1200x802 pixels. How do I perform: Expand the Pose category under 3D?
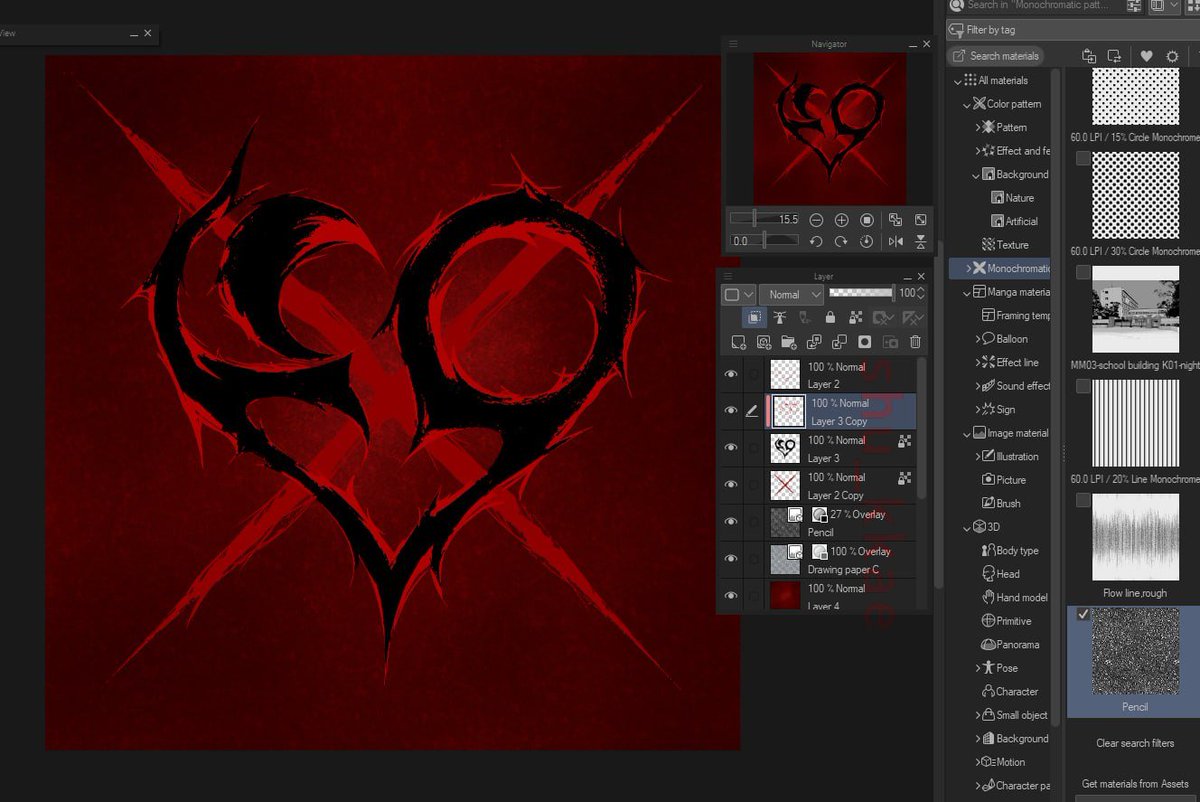click(x=977, y=668)
